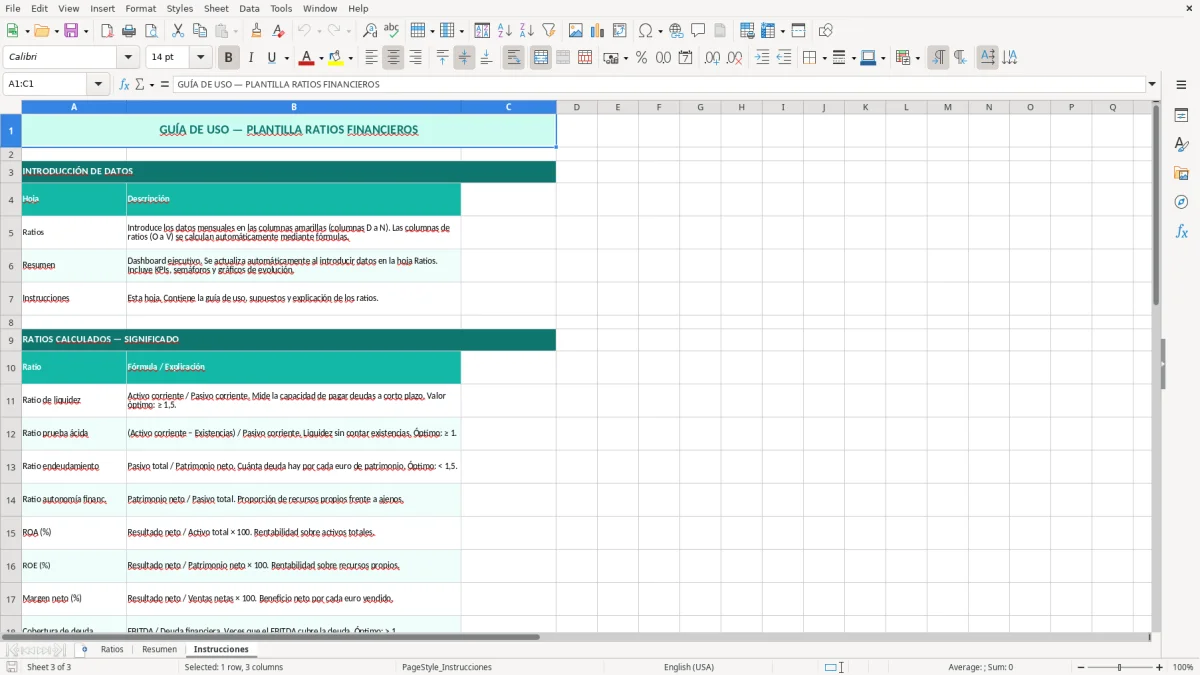Viewport: 1200px width, 675px height.
Task: Toggle wrap text
Action: [x=514, y=58]
